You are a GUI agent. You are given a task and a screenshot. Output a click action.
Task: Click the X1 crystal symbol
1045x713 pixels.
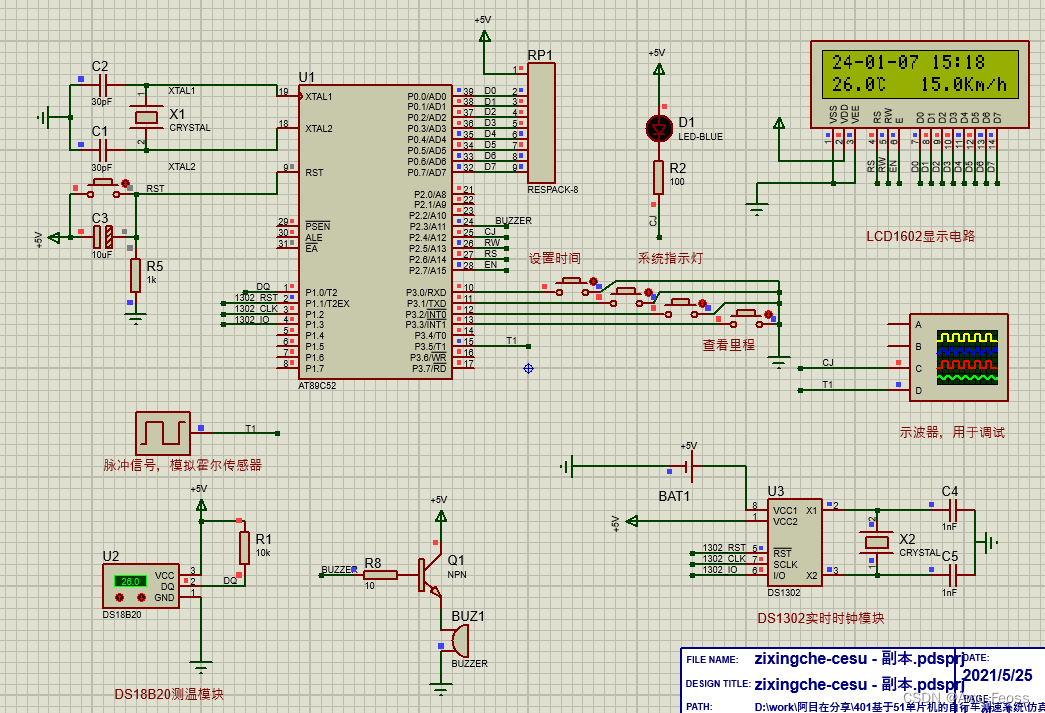(x=147, y=118)
